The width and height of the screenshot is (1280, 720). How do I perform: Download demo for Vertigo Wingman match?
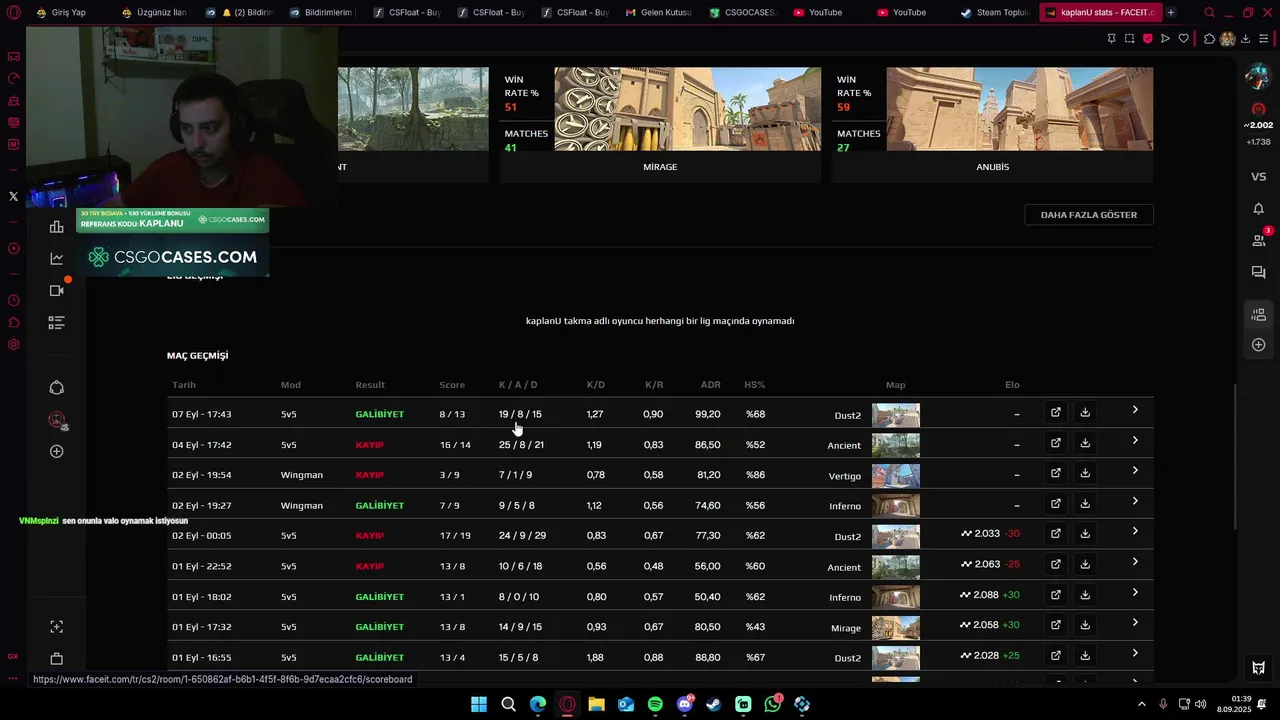click(1085, 473)
